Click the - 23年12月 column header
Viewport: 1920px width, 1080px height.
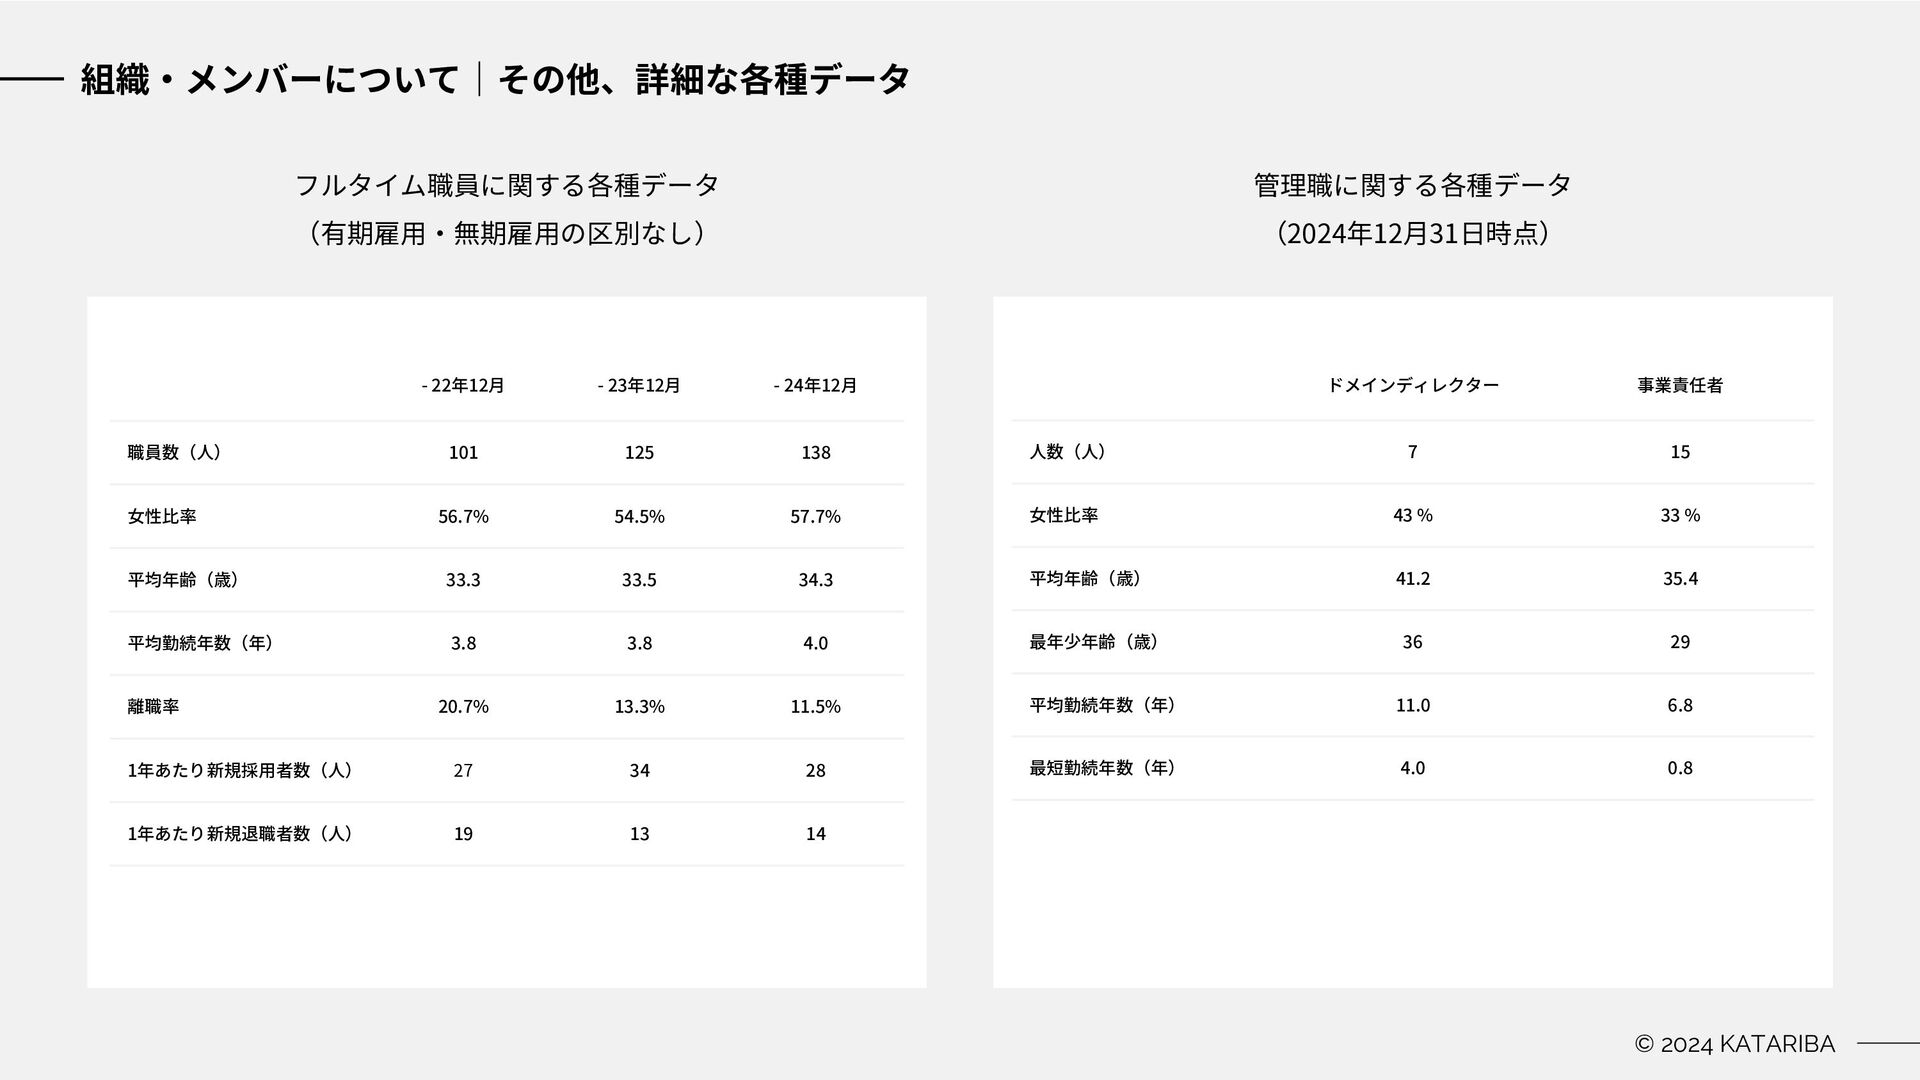pyautogui.click(x=639, y=385)
